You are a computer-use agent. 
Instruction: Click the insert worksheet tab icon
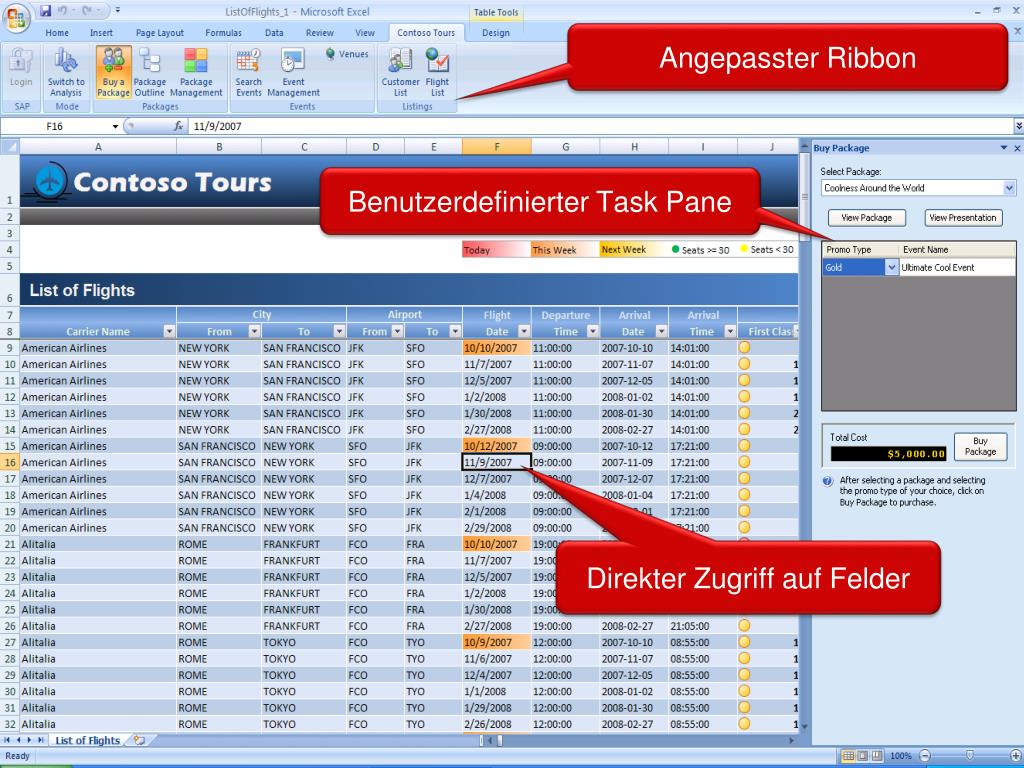pyautogui.click(x=139, y=740)
